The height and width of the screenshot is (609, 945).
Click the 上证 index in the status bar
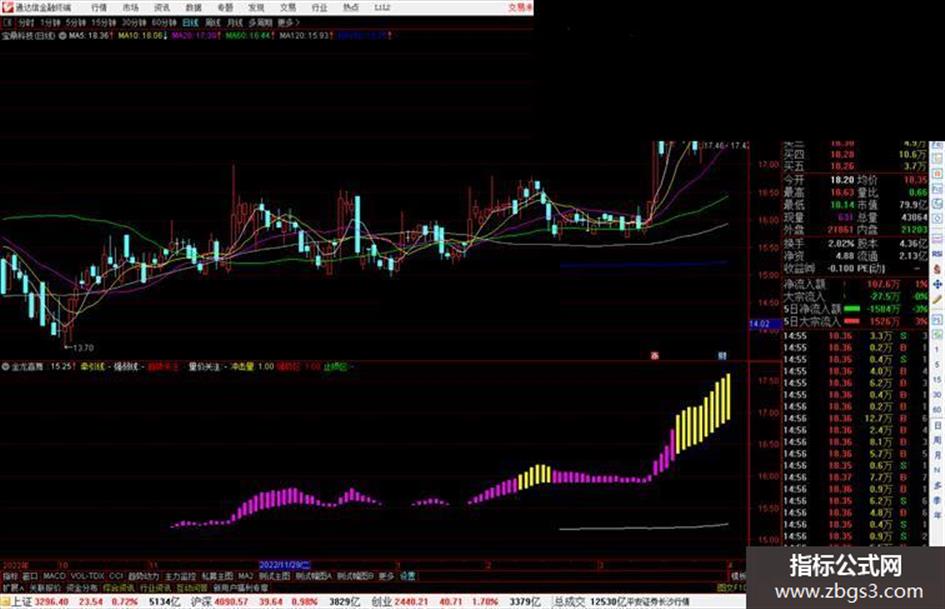click(x=22, y=602)
